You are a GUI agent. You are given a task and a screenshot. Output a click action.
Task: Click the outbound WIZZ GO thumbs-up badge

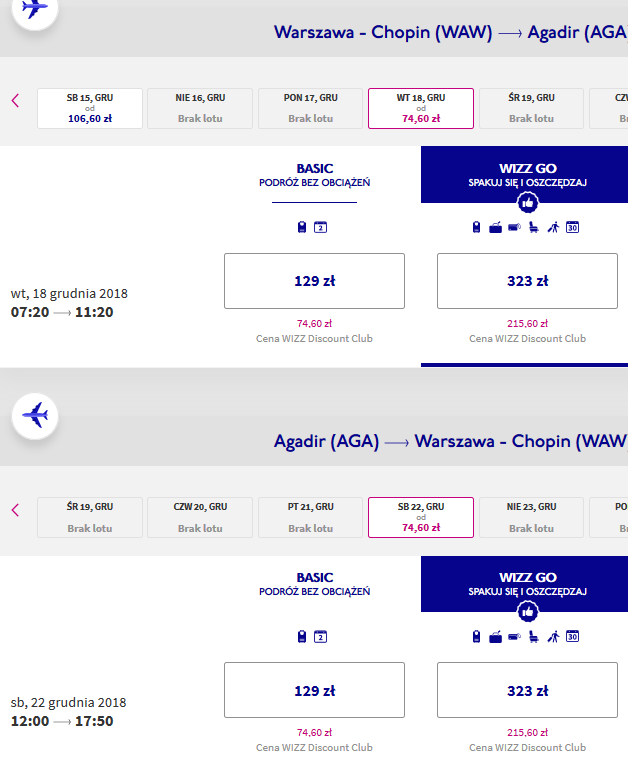pyautogui.click(x=528, y=203)
